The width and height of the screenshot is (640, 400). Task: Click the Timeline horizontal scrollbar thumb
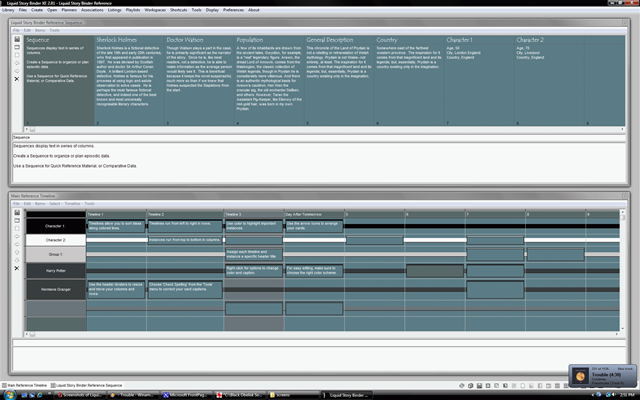tap(33, 334)
